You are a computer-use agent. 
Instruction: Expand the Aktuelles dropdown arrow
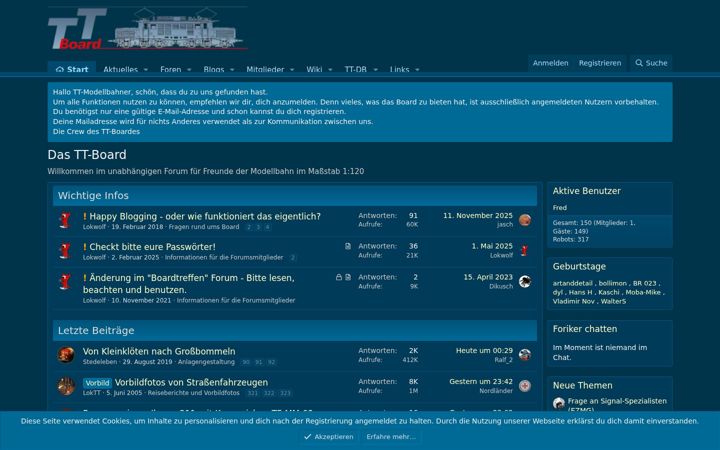coord(146,69)
